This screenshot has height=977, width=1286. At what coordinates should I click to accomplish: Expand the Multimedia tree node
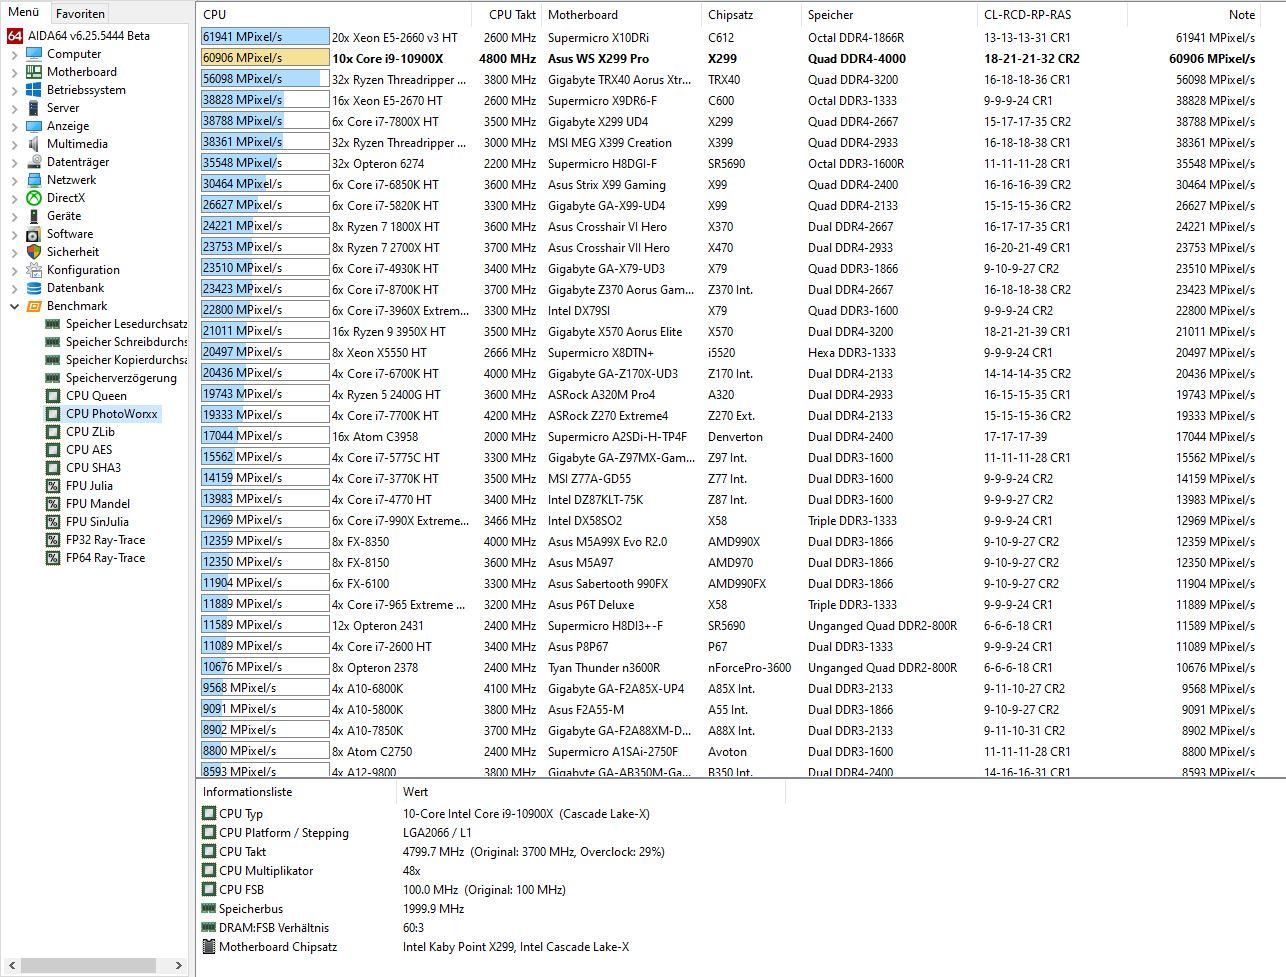pos(14,144)
